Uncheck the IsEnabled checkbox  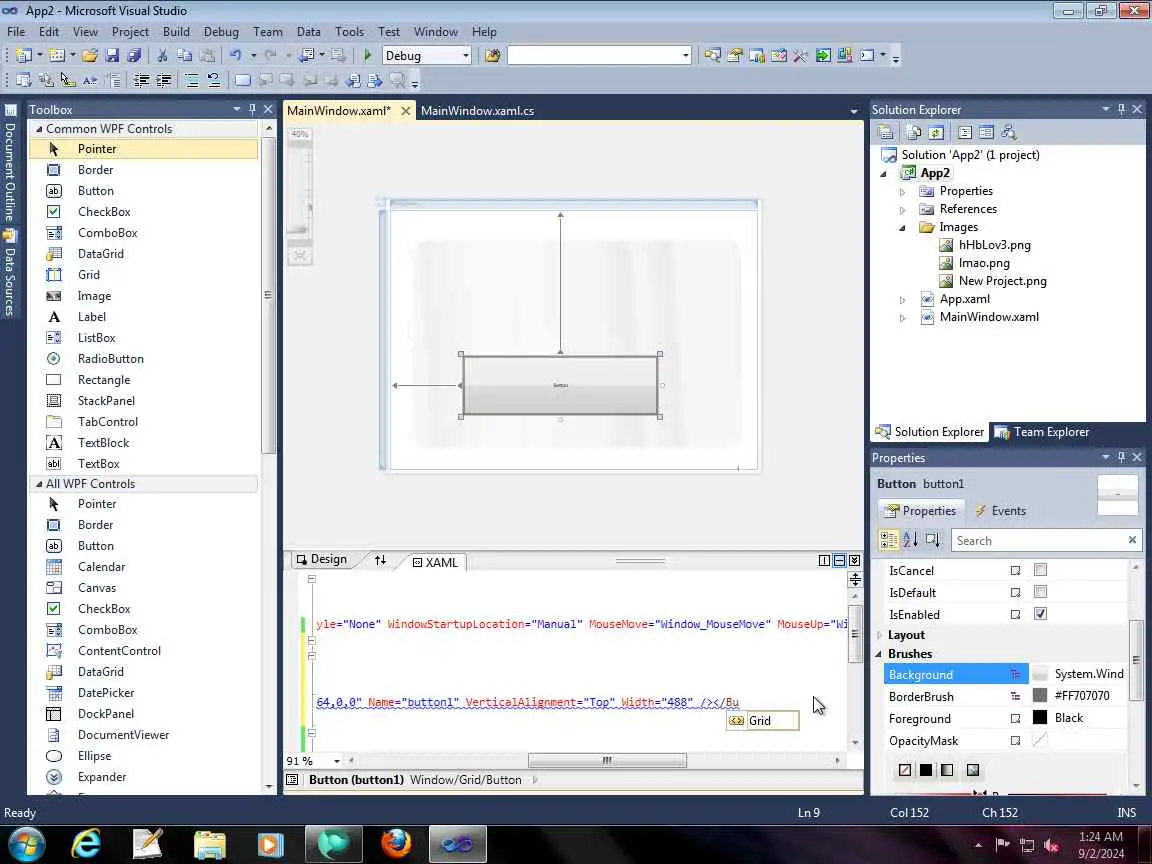(x=1040, y=613)
